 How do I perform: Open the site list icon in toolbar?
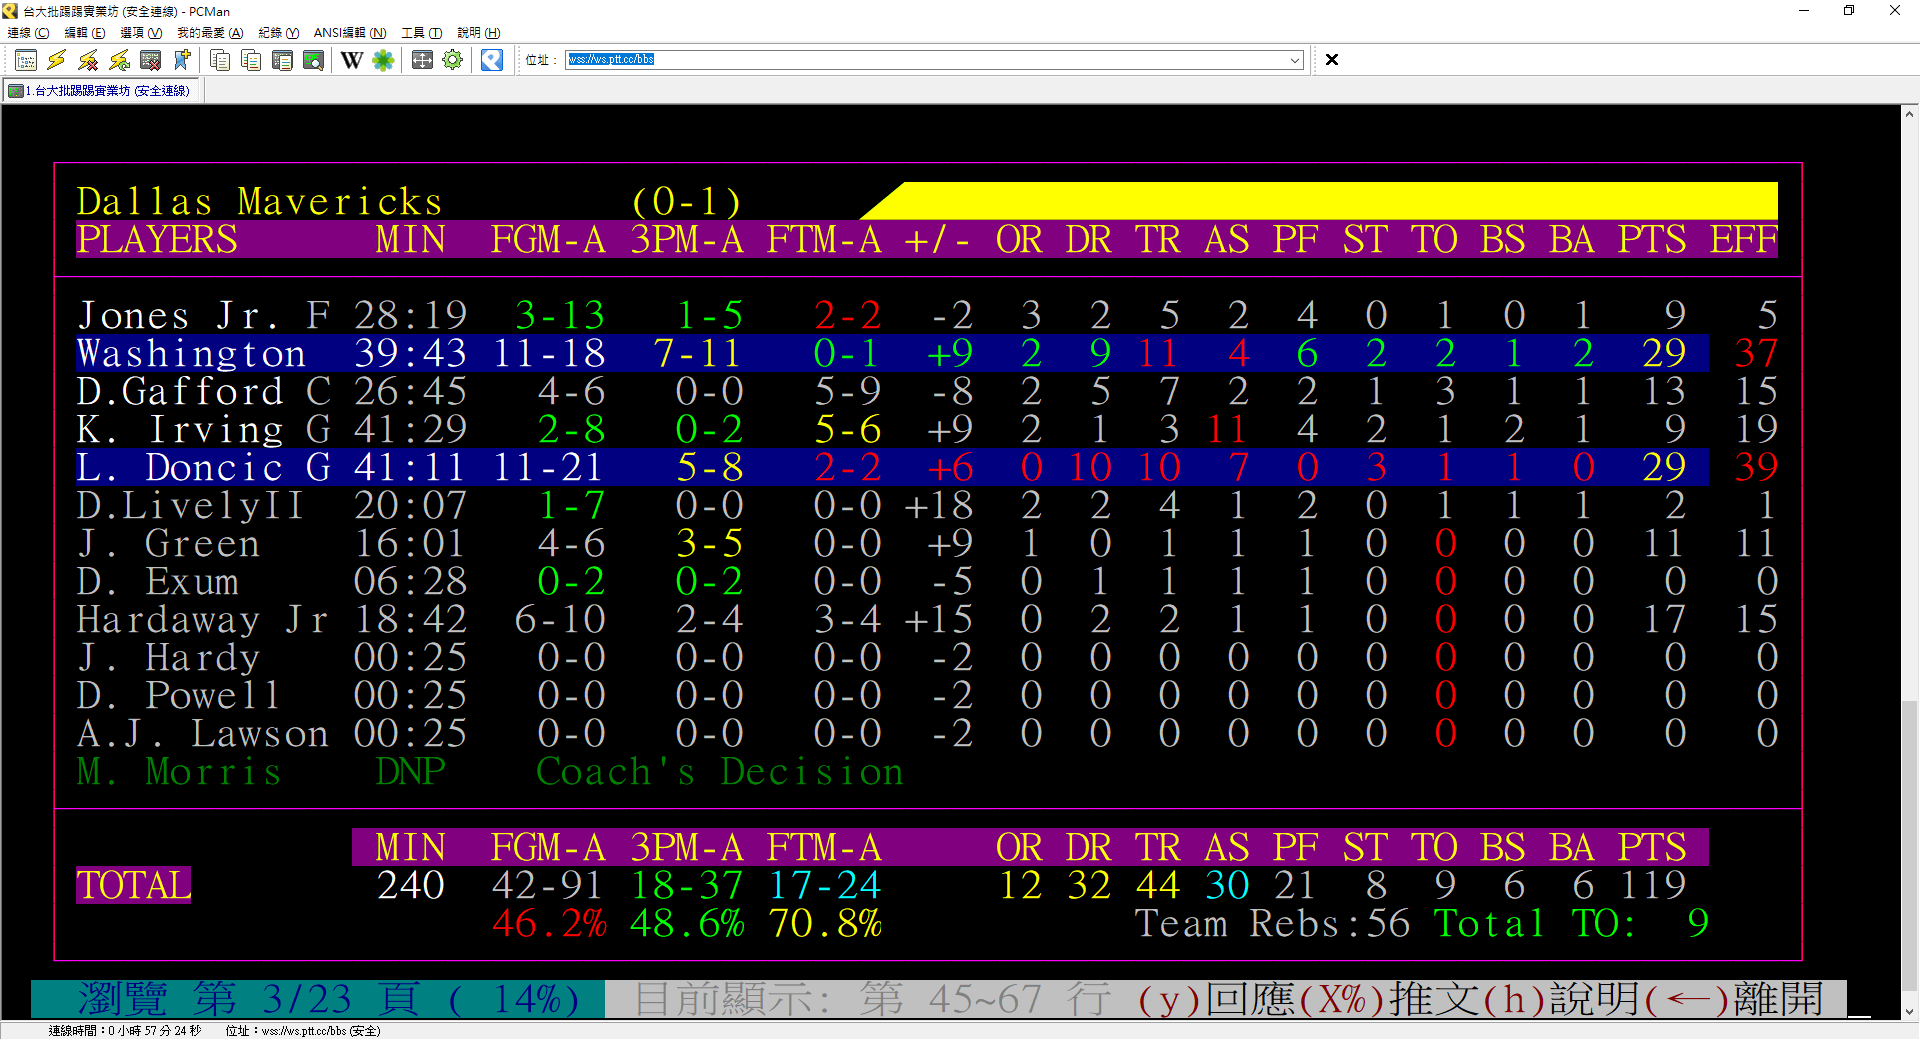[26, 60]
